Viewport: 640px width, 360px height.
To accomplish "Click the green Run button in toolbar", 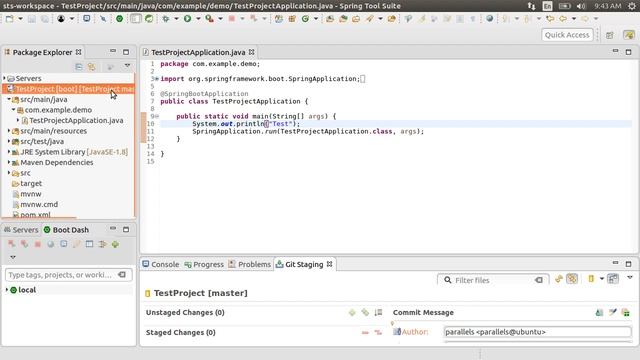I will coord(187,19).
